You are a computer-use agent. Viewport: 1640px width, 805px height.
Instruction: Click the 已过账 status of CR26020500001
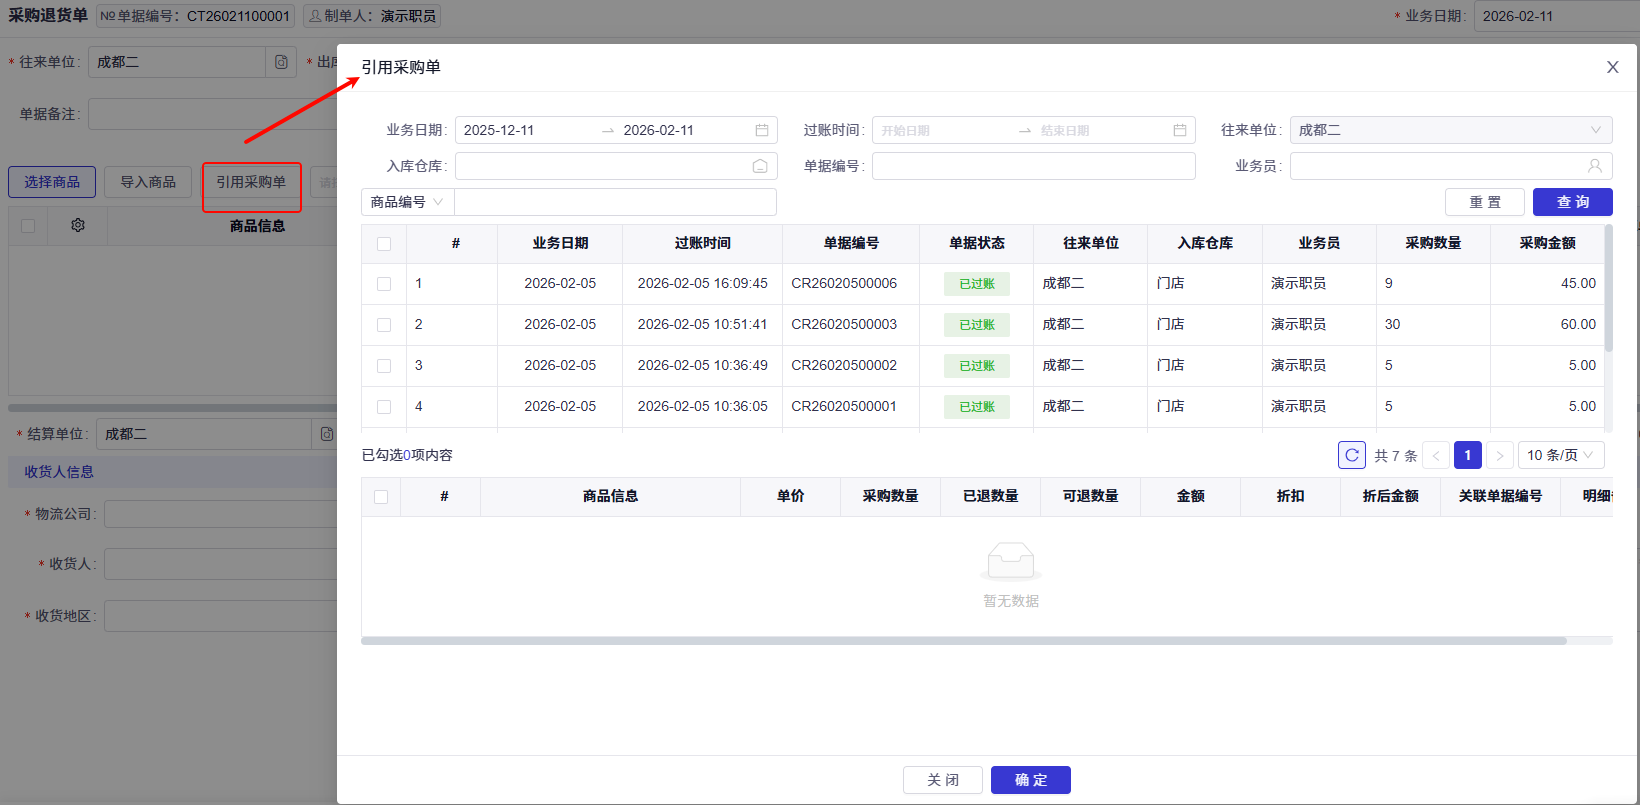[977, 407]
